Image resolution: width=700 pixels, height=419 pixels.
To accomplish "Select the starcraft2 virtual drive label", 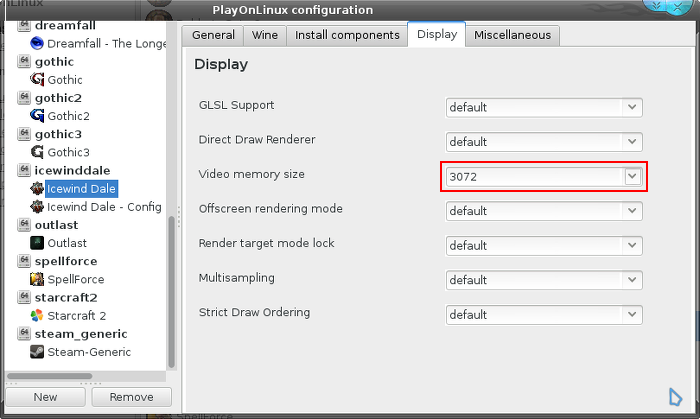I will point(66,298).
